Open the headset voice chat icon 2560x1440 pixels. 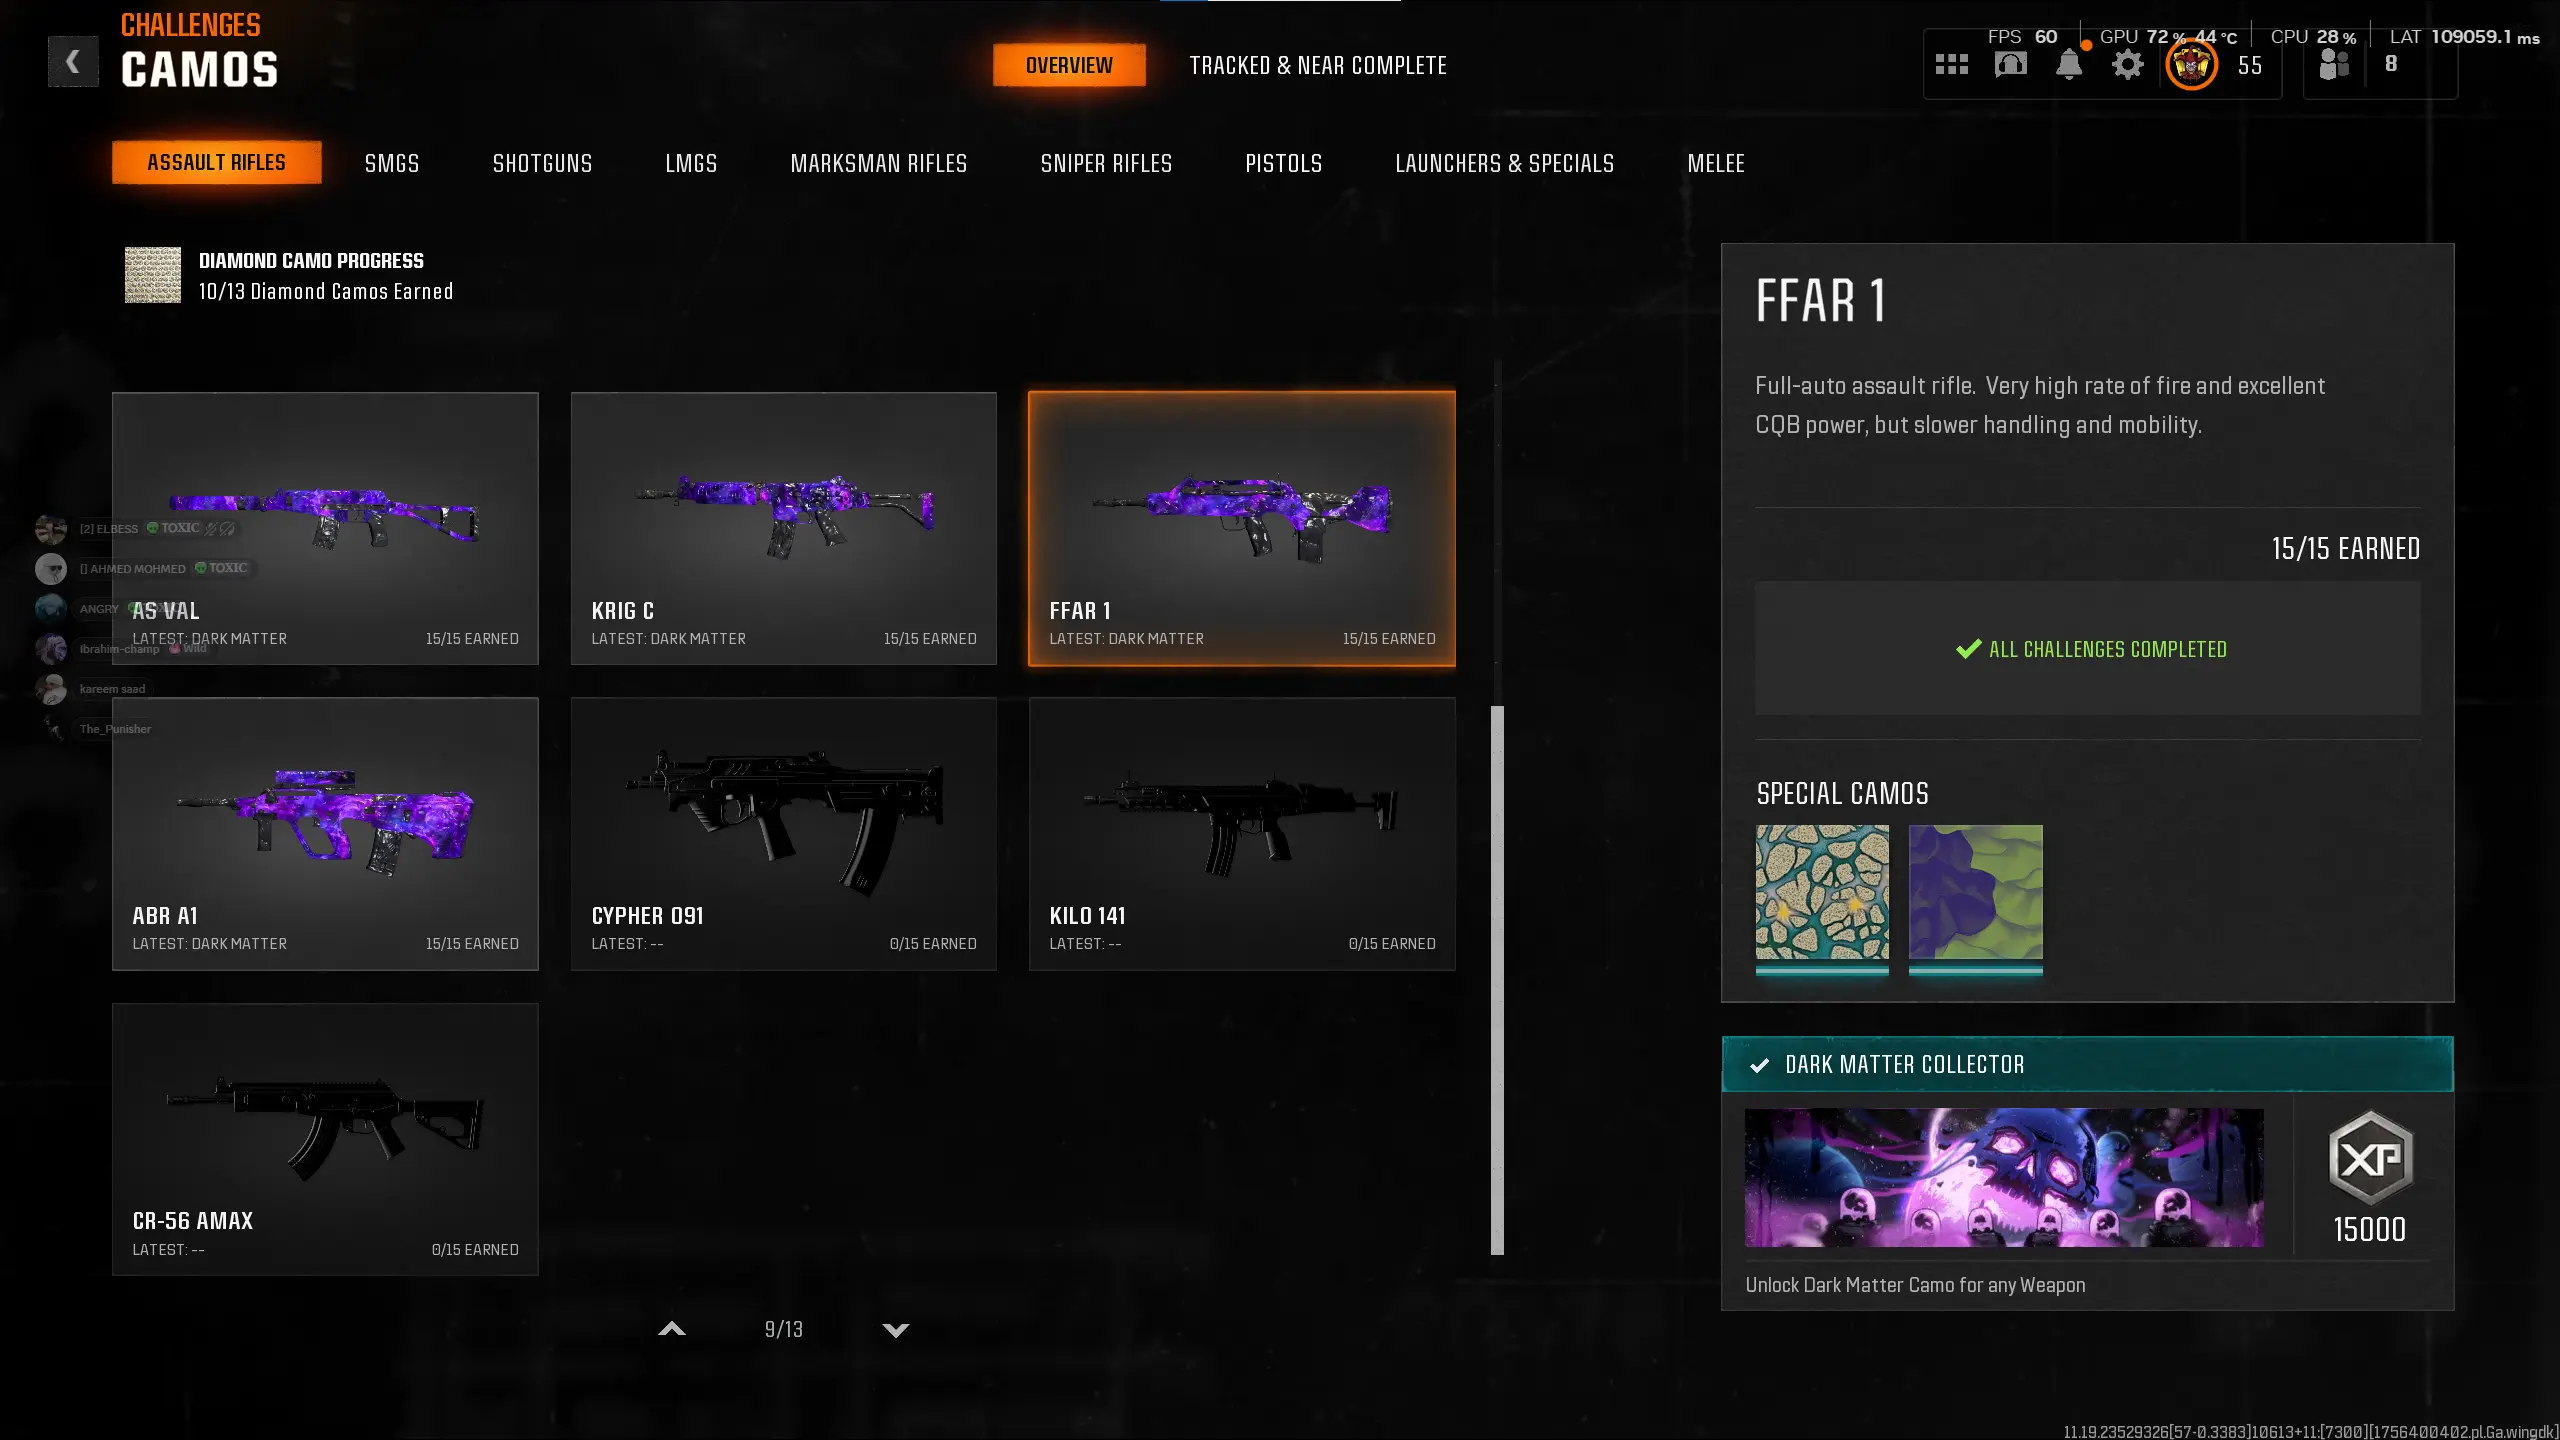tap(2010, 65)
